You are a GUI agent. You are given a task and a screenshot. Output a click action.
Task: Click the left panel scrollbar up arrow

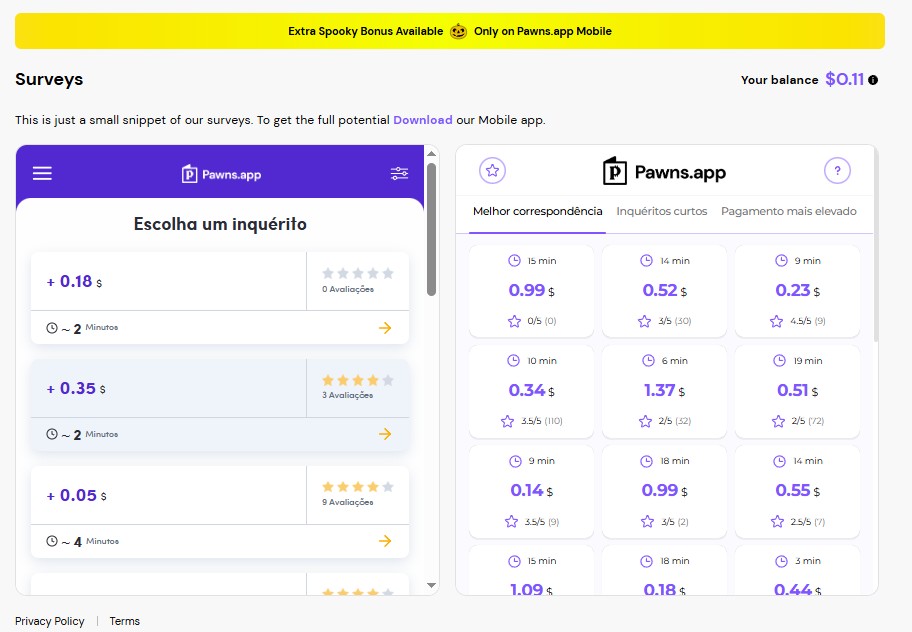[x=432, y=154]
